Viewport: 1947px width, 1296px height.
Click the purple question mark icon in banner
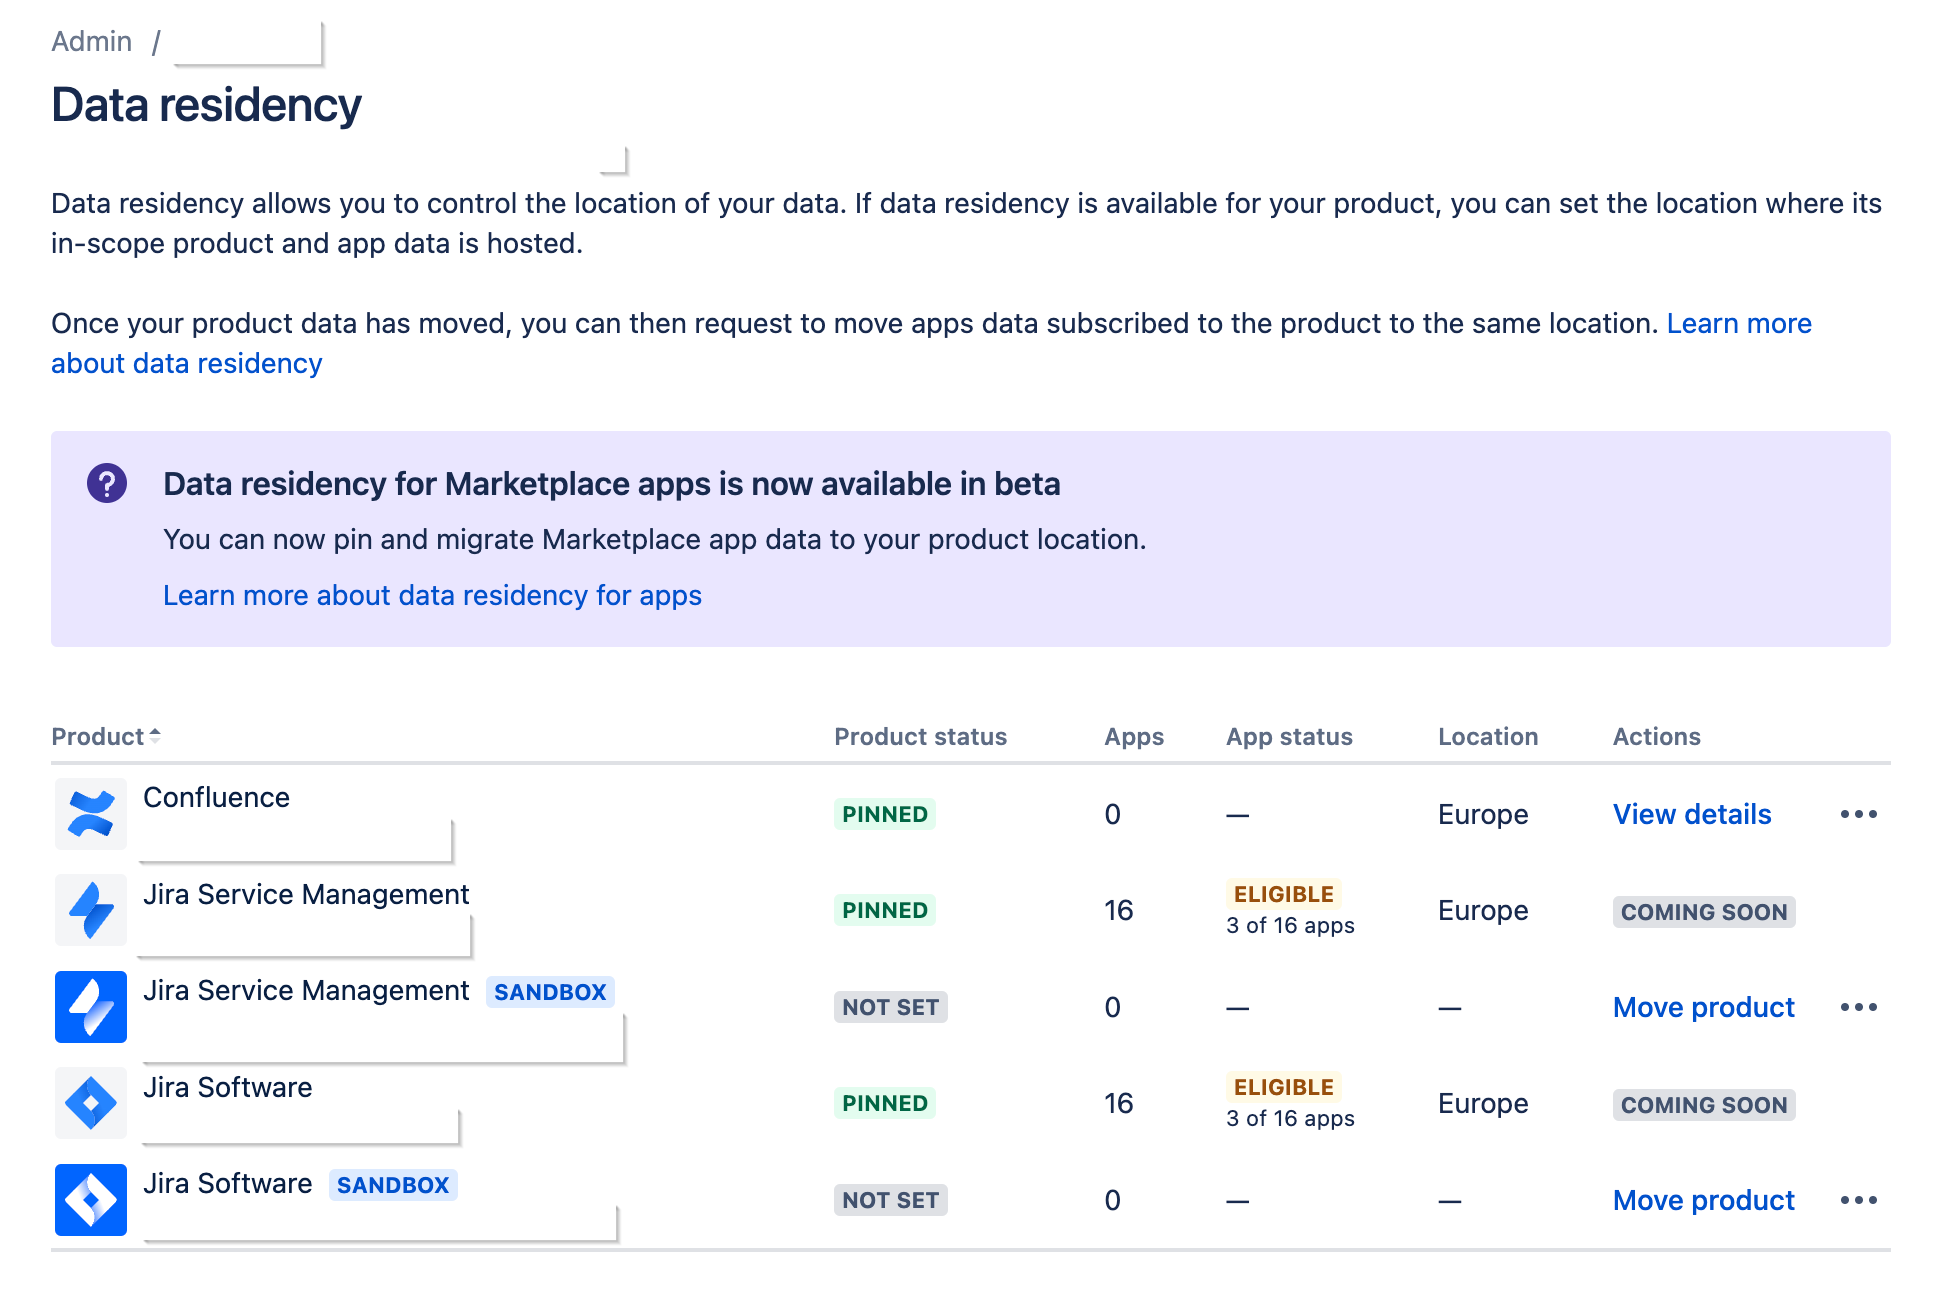(x=107, y=484)
